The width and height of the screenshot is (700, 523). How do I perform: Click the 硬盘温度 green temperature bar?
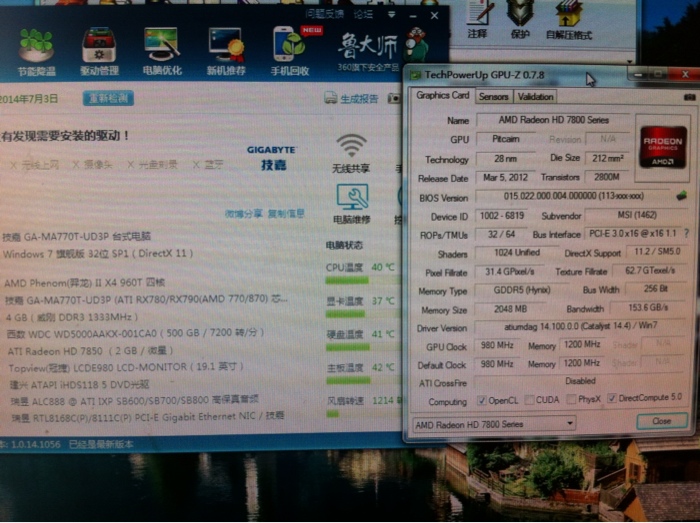347,348
